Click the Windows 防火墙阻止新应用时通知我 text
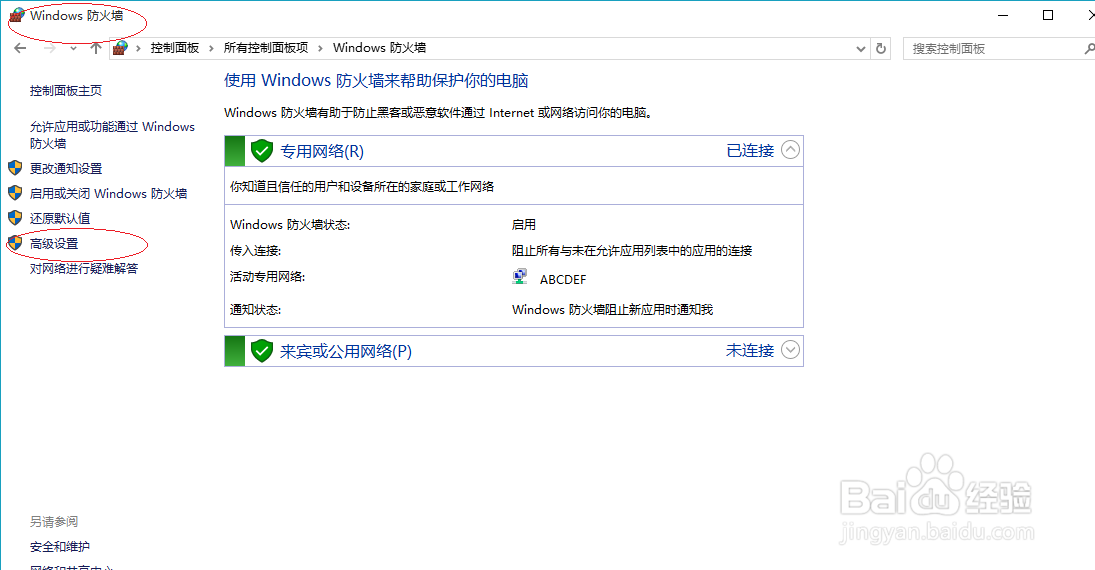Image resolution: width=1095 pixels, height=570 pixels. point(612,309)
